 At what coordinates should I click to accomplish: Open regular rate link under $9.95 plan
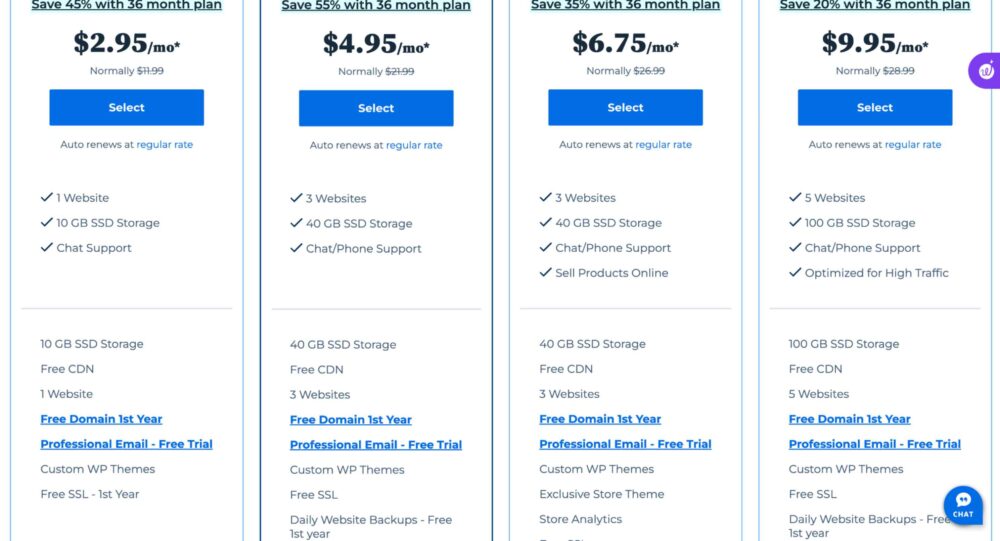click(913, 145)
